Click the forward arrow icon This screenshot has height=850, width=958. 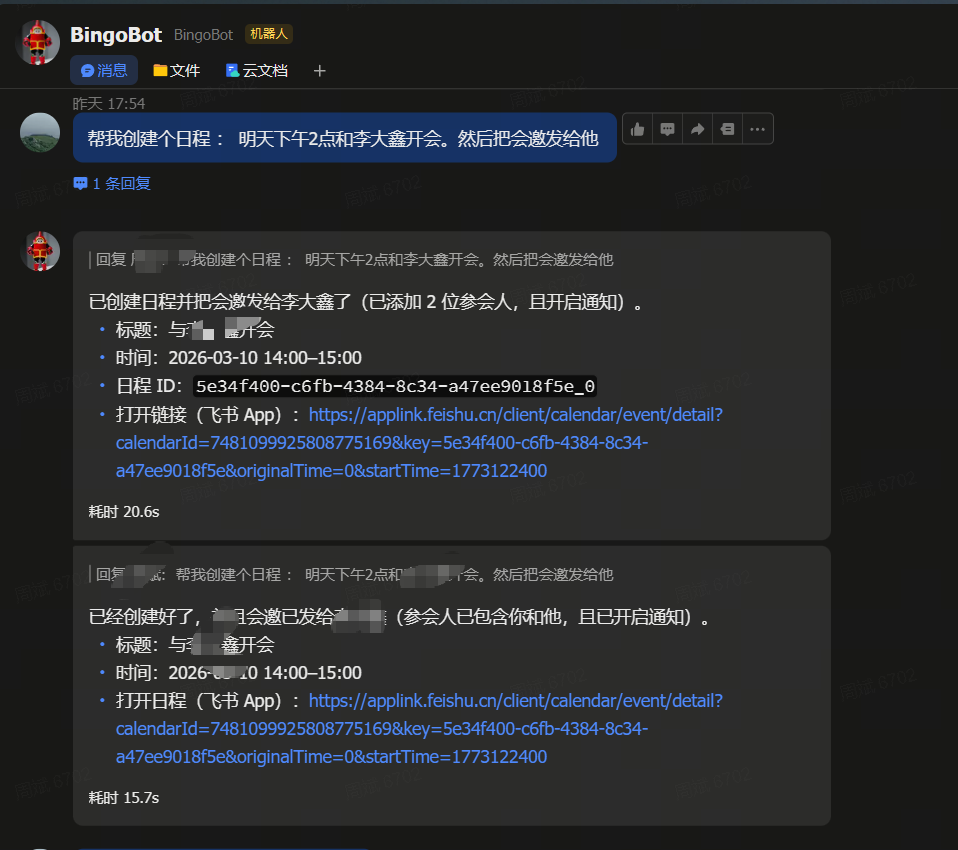point(697,129)
